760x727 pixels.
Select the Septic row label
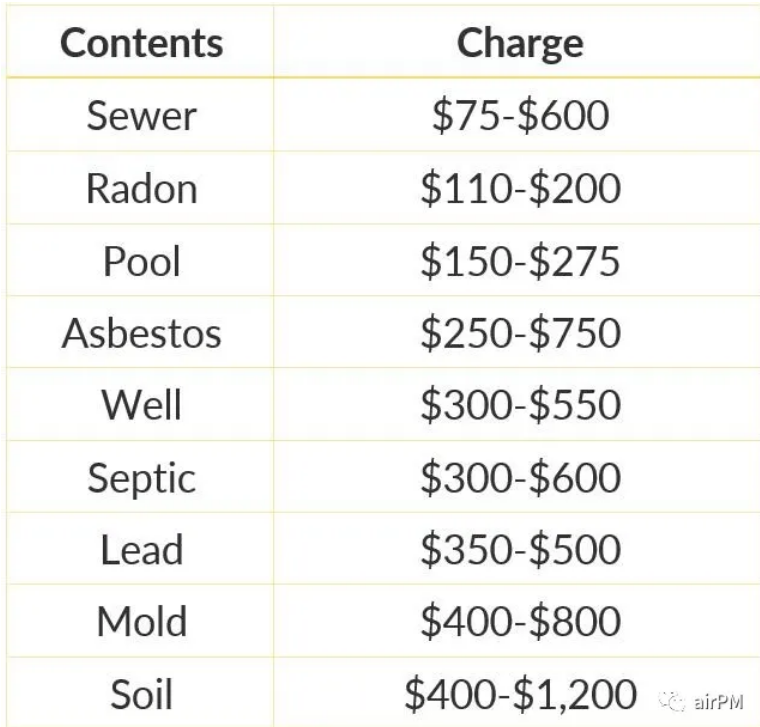[142, 478]
